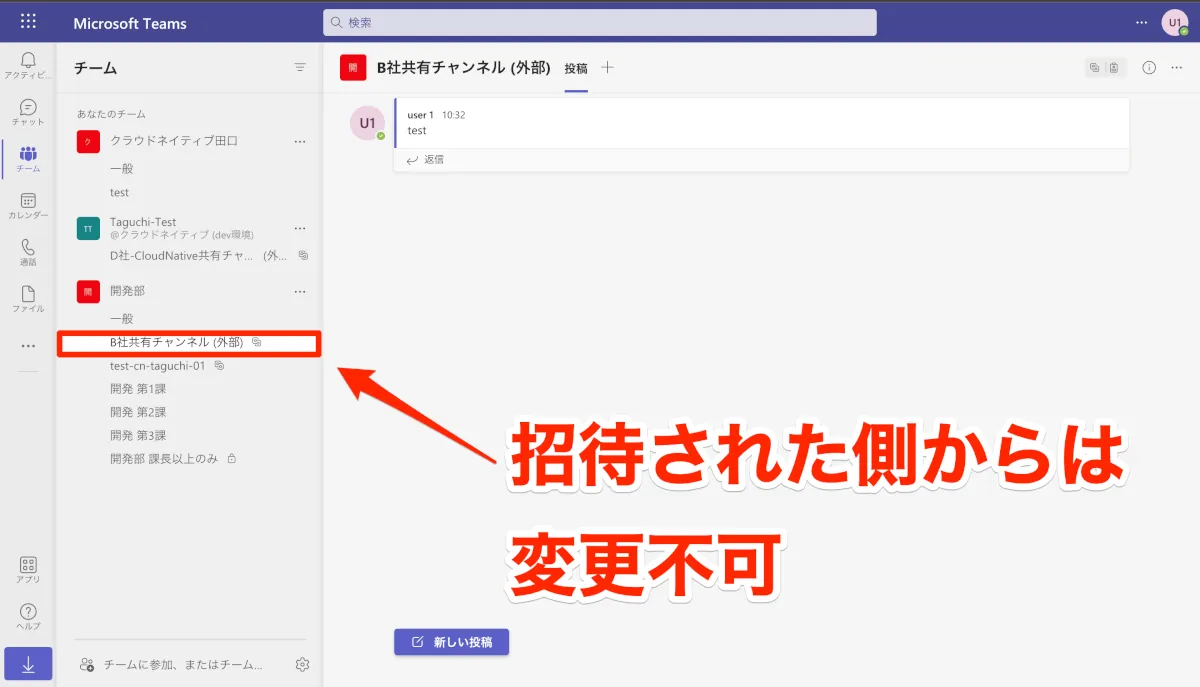The width and height of the screenshot is (1200, 687).
Task: Show channel info with the i icon
Action: coord(1149,68)
